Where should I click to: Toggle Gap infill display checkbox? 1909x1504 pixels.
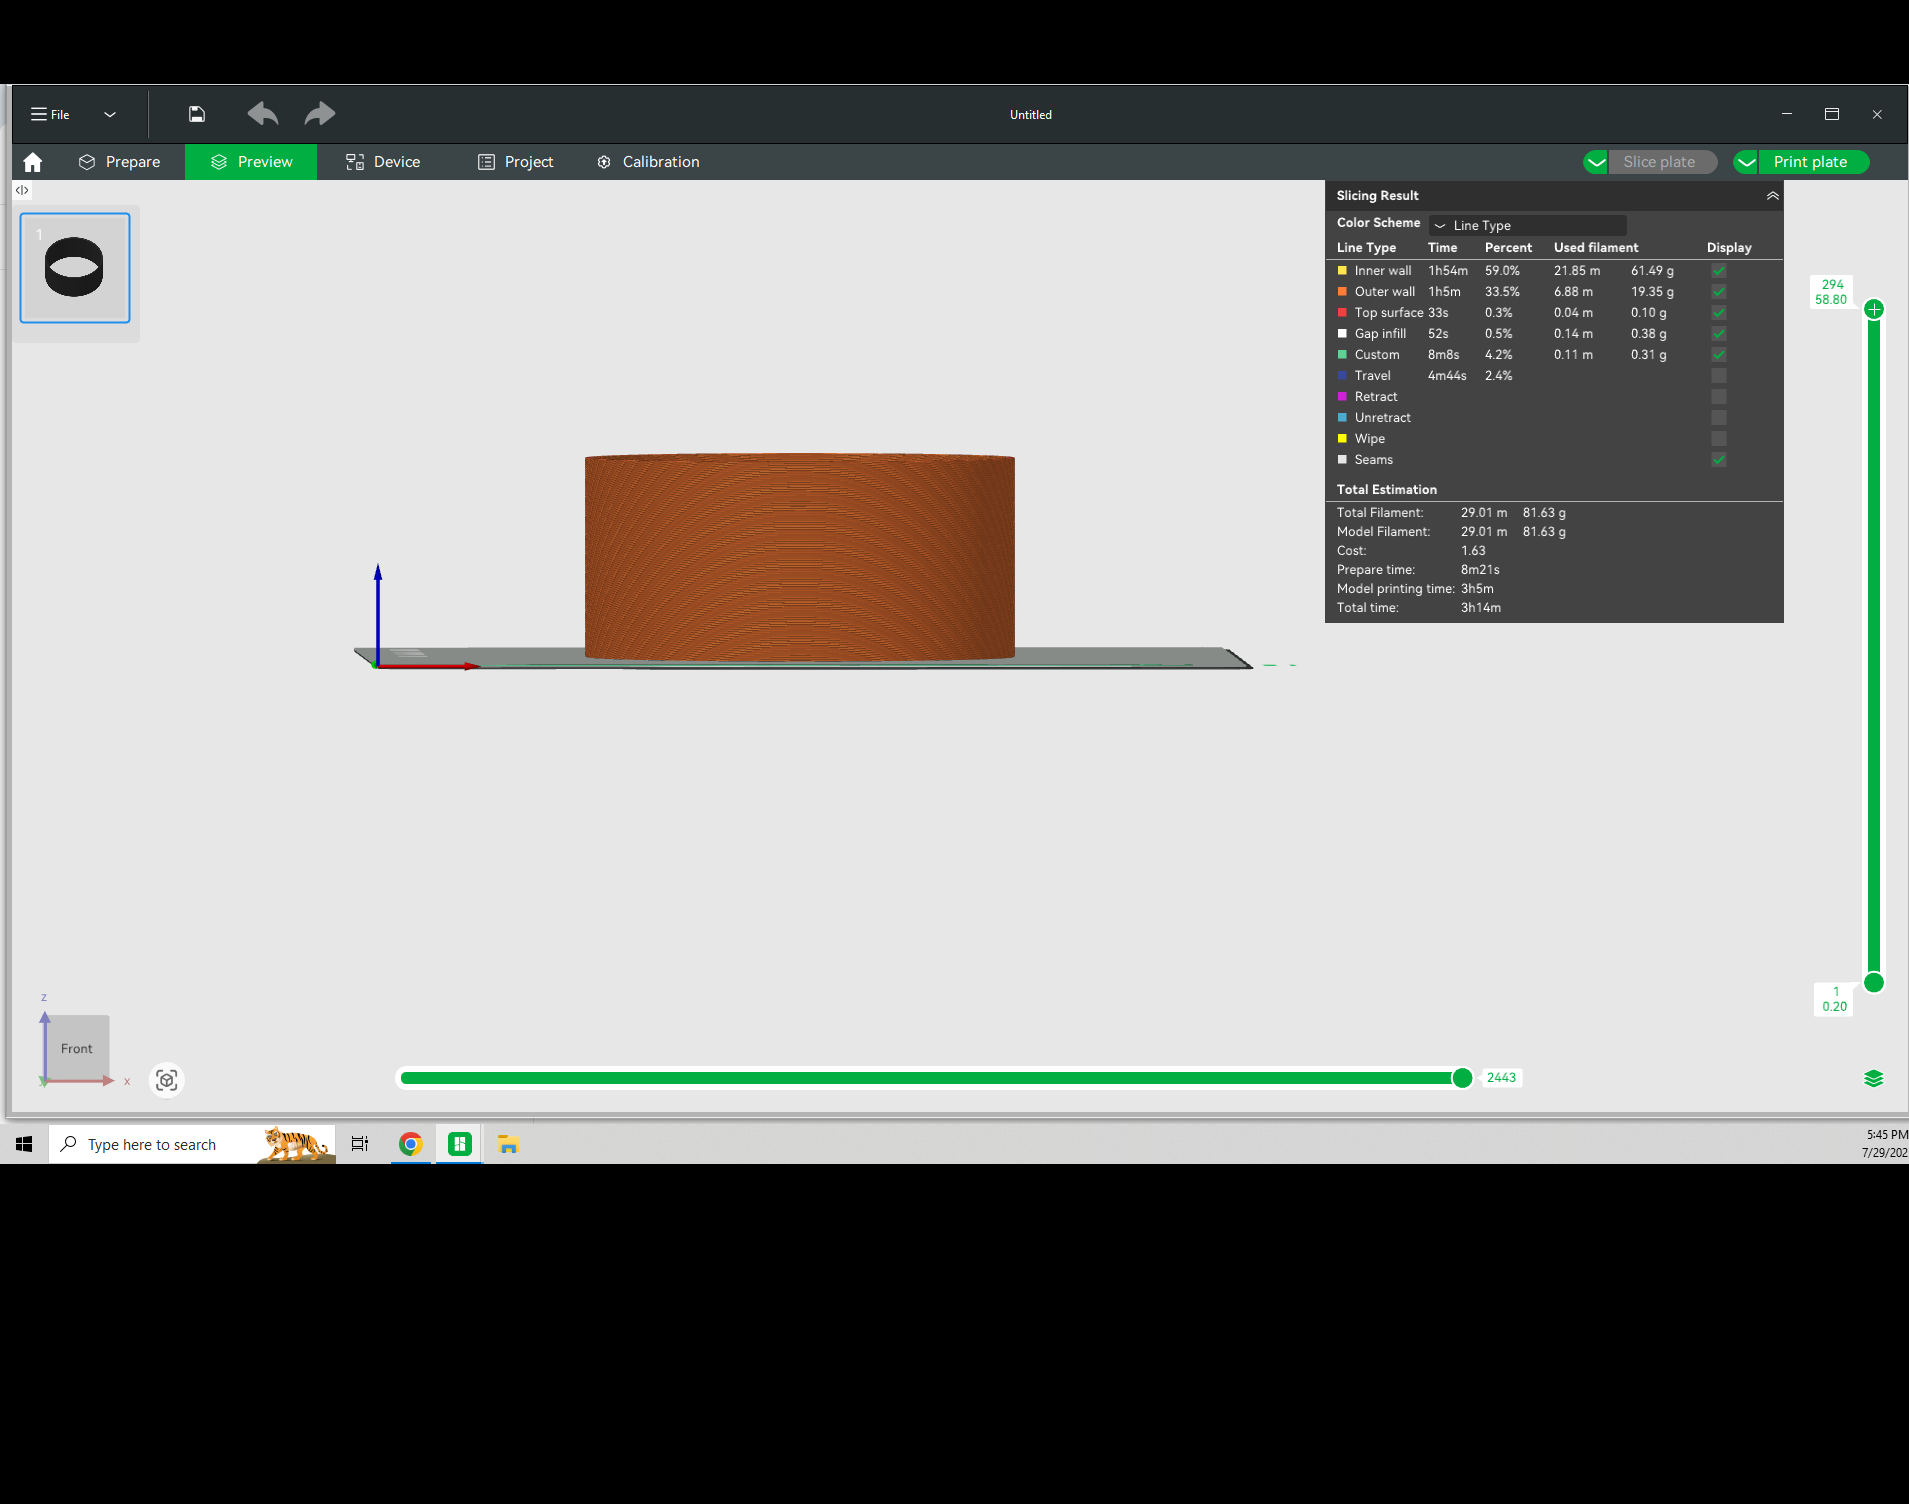tap(1719, 334)
